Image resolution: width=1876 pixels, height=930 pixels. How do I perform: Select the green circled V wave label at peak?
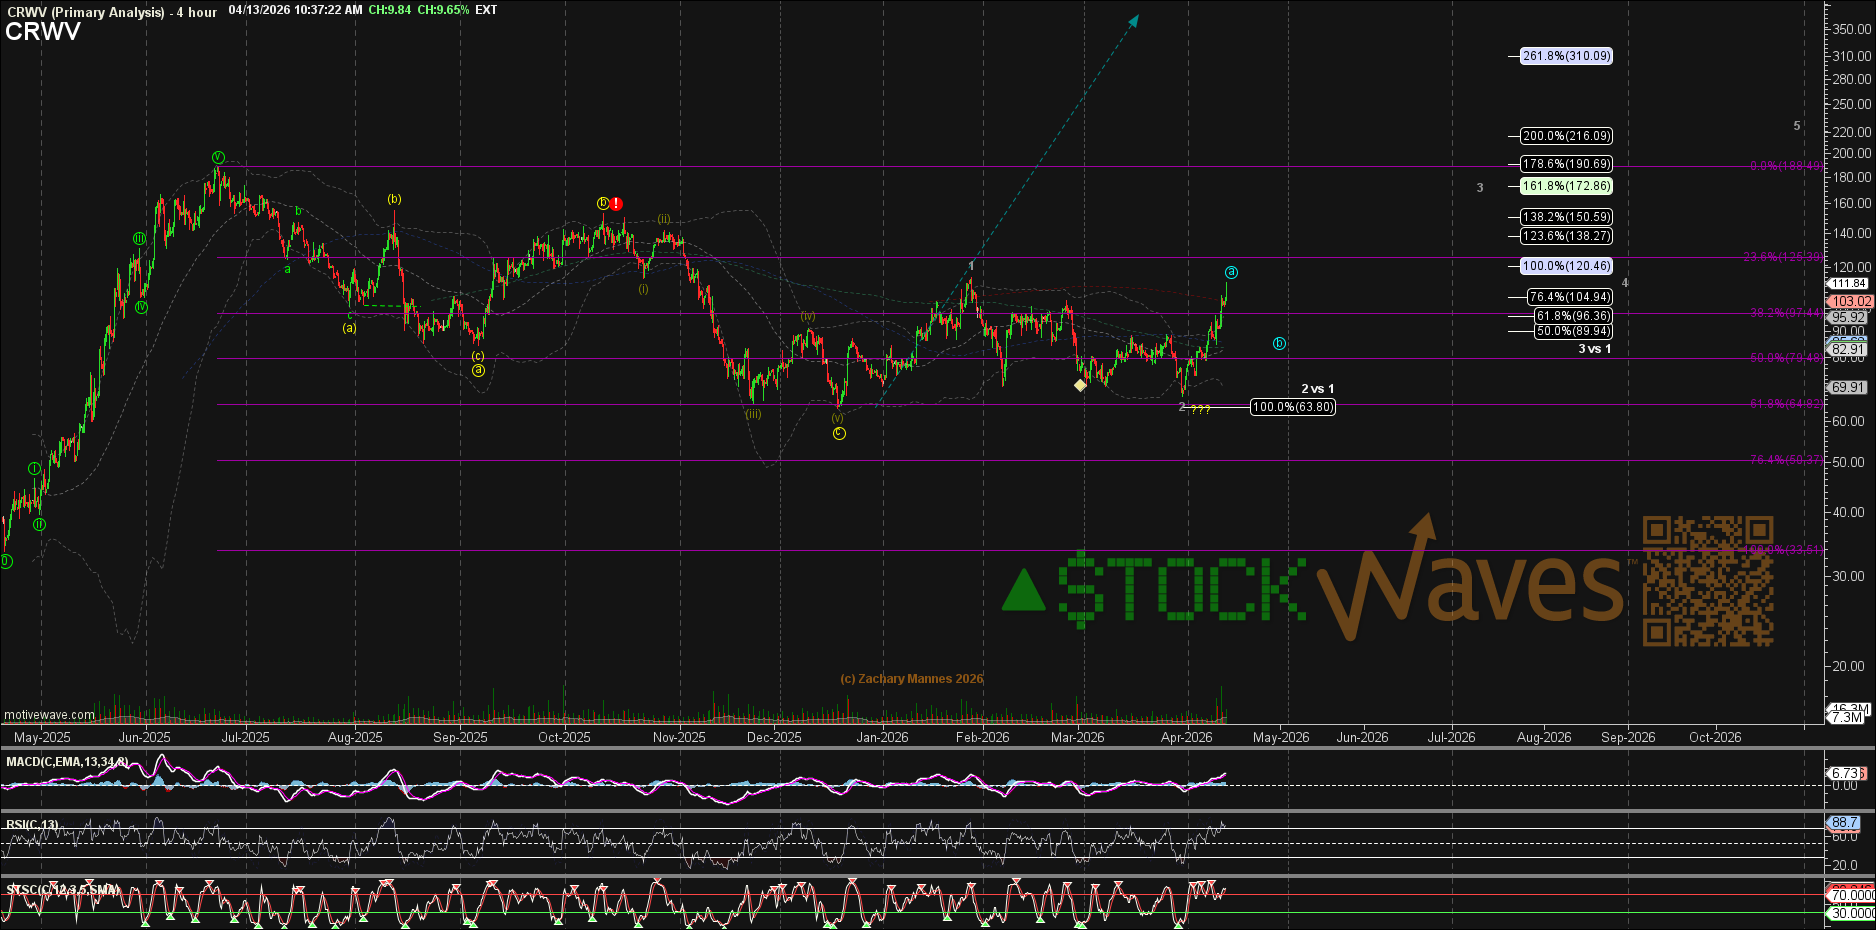(x=218, y=157)
